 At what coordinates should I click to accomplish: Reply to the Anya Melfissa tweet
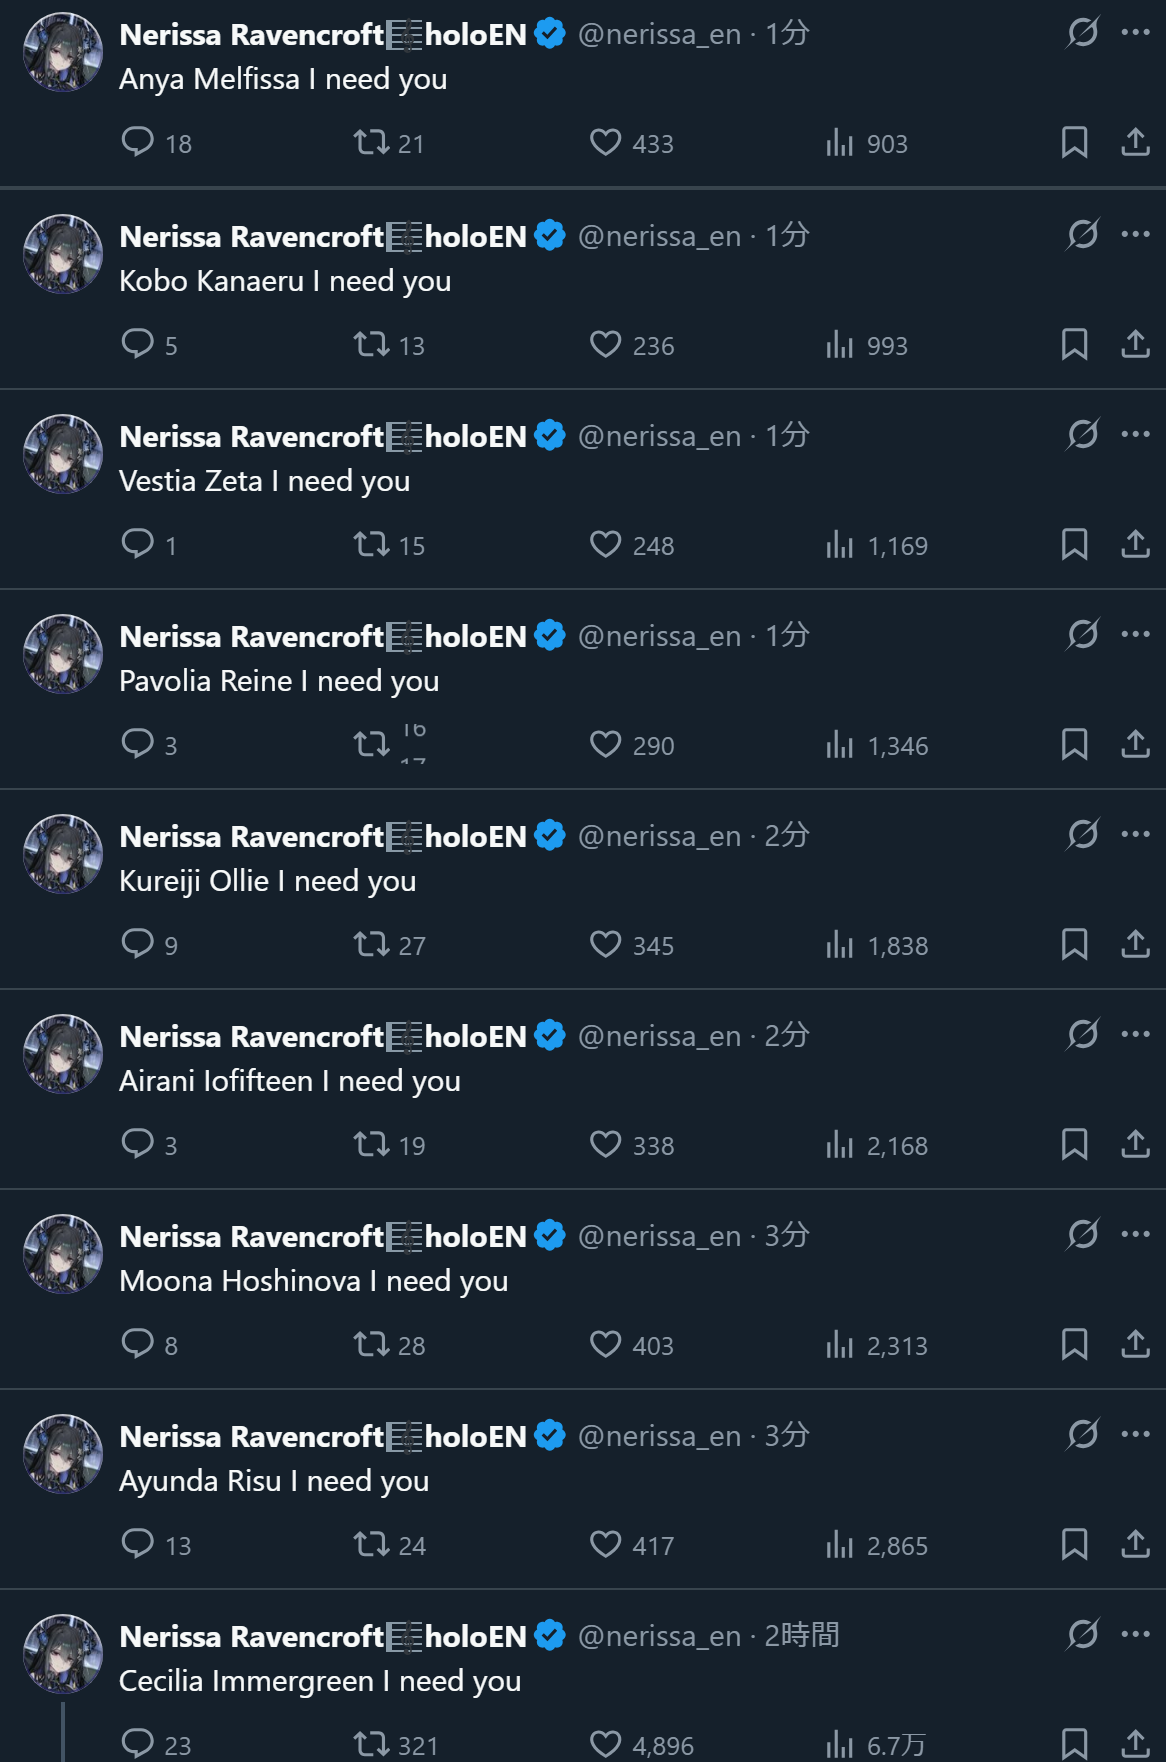[x=138, y=142]
